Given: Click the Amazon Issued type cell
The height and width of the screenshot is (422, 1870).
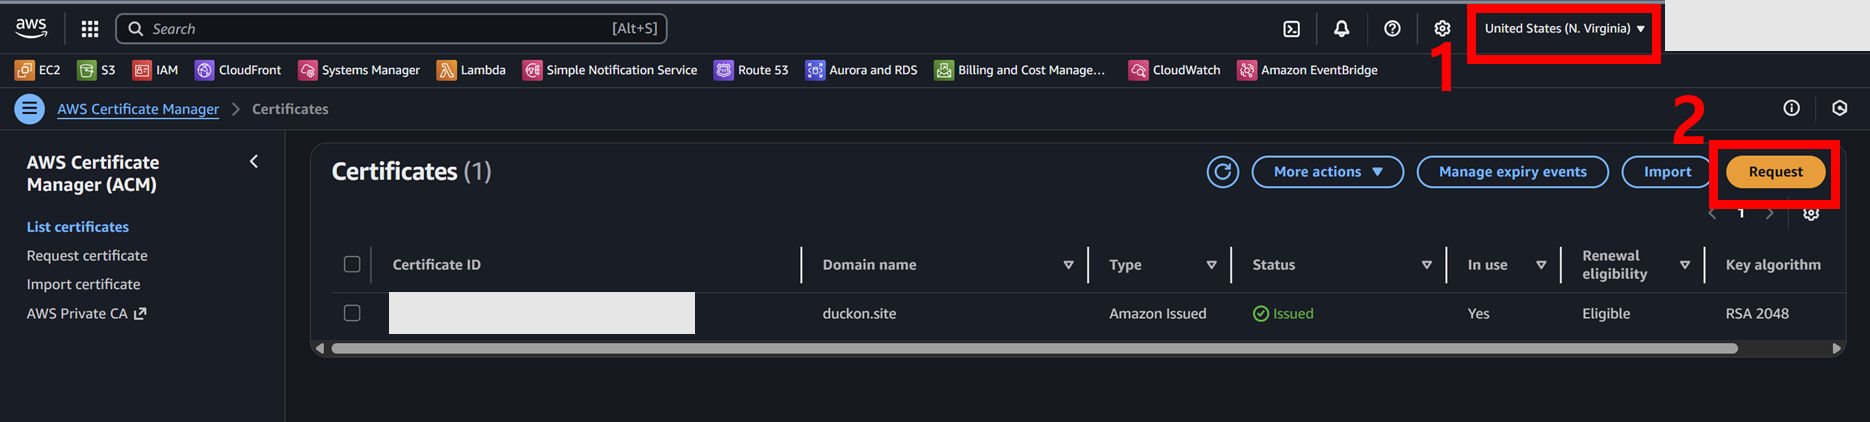Looking at the screenshot, I should point(1158,313).
